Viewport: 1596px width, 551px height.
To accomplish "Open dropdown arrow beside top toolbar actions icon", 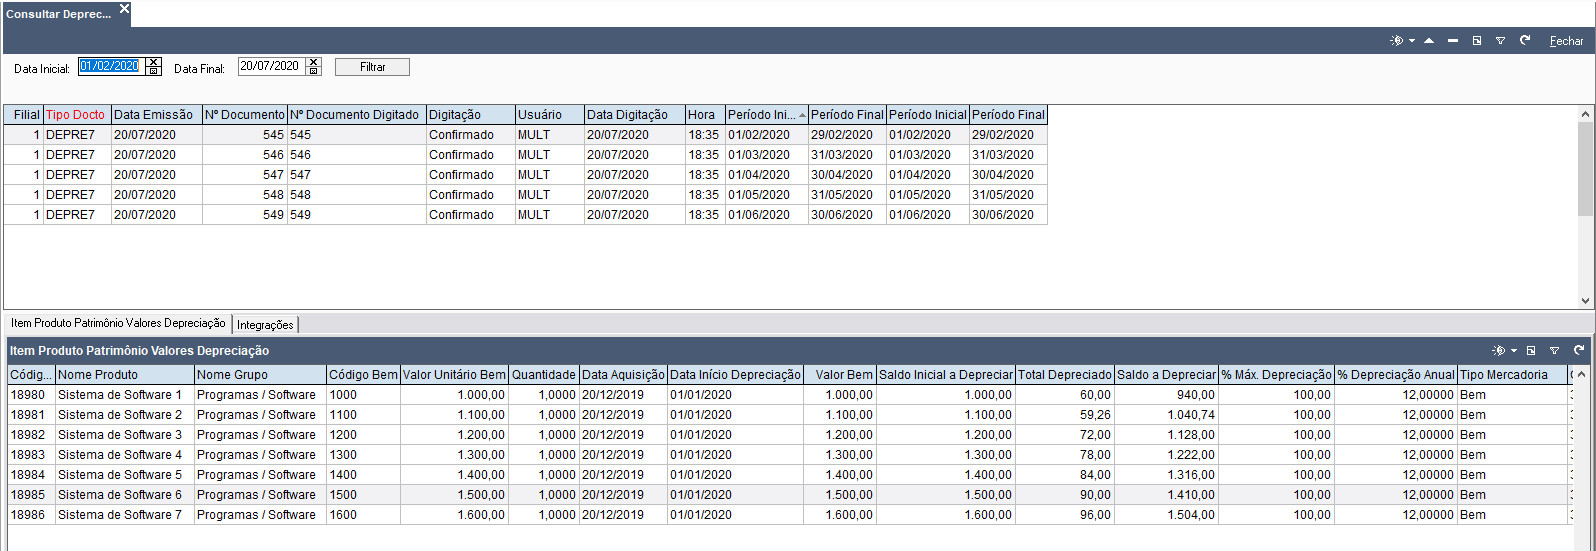I will pos(1411,41).
